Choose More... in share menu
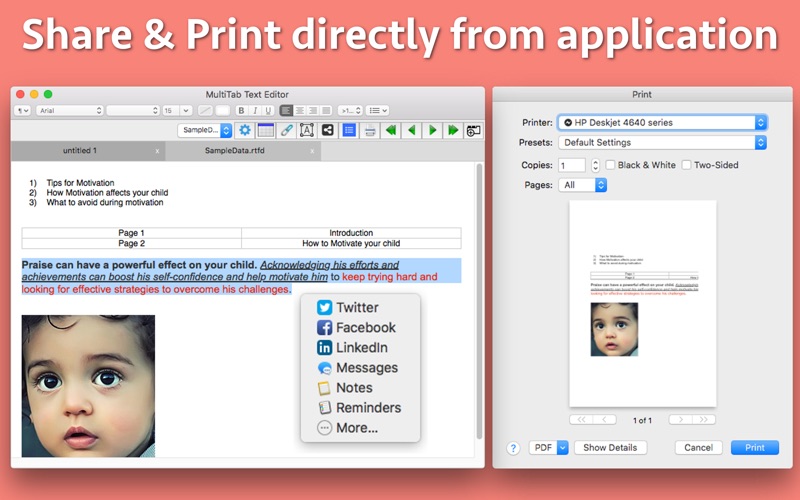This screenshot has height=500, width=800. (x=347, y=428)
